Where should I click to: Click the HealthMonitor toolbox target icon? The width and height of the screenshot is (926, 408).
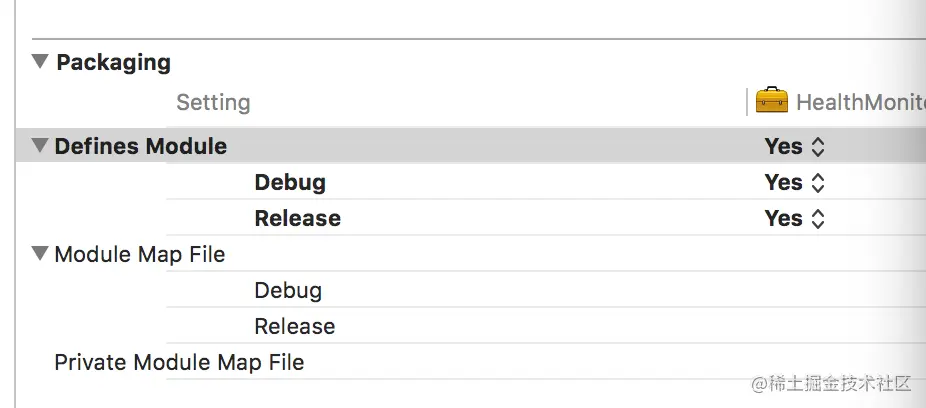tap(771, 100)
